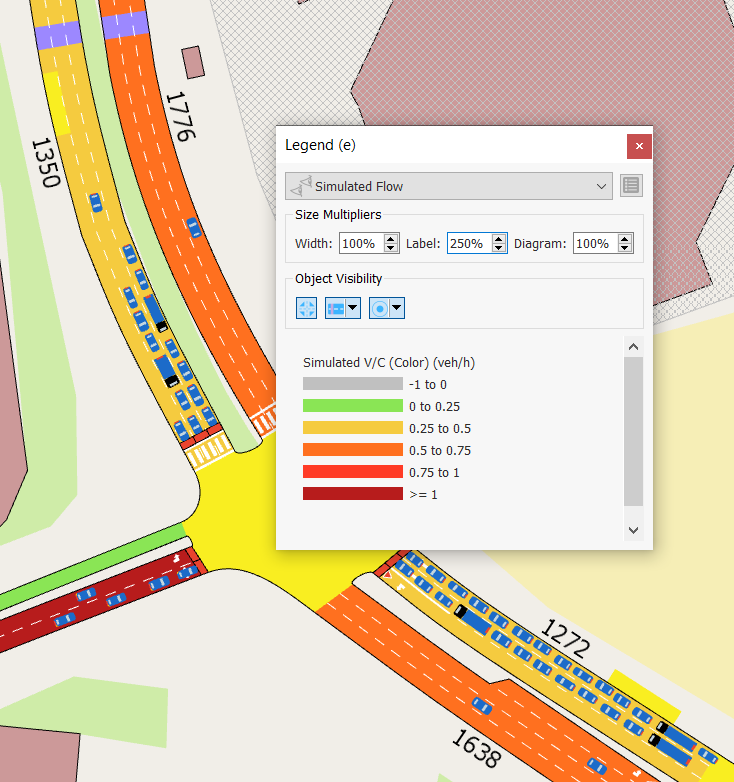The height and width of the screenshot is (782, 734).
Task: Click the dark red >= 1 swatch
Action: [352, 494]
